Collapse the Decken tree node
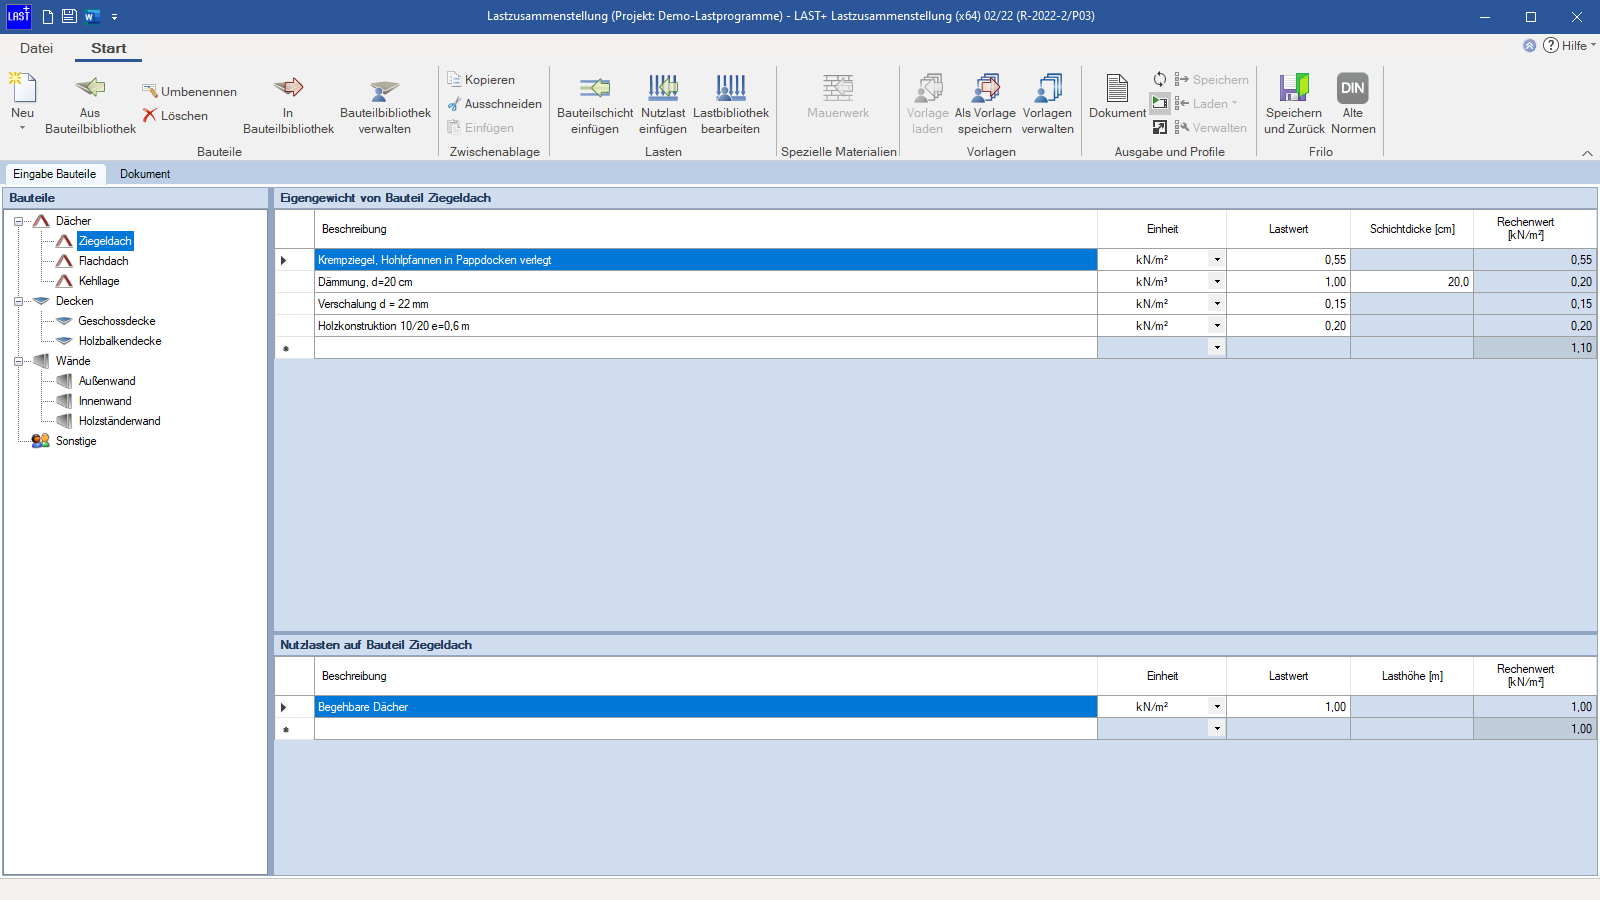The width and height of the screenshot is (1600, 900). tap(18, 301)
